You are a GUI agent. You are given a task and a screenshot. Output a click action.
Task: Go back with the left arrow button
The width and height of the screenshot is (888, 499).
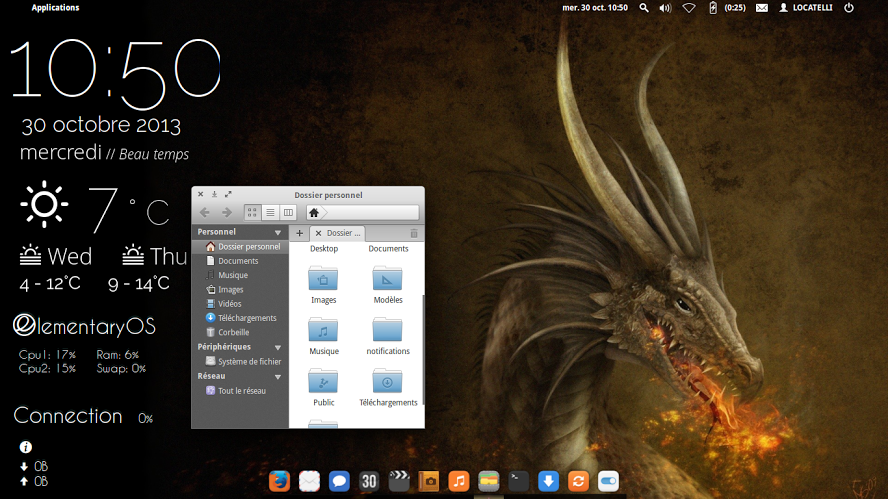pos(205,212)
